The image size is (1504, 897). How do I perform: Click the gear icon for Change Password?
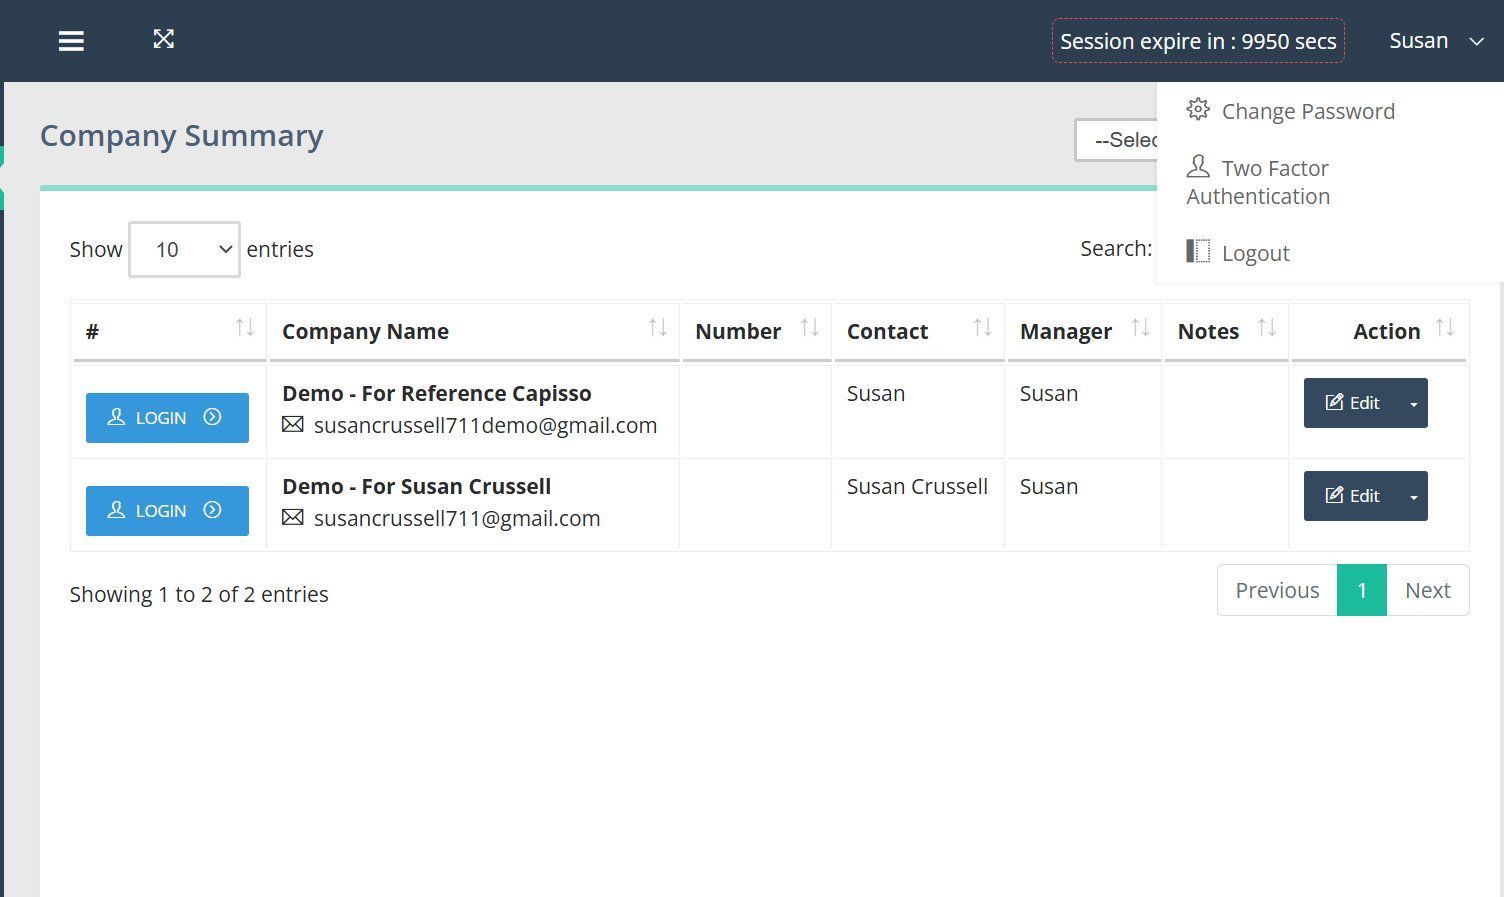tap(1198, 110)
